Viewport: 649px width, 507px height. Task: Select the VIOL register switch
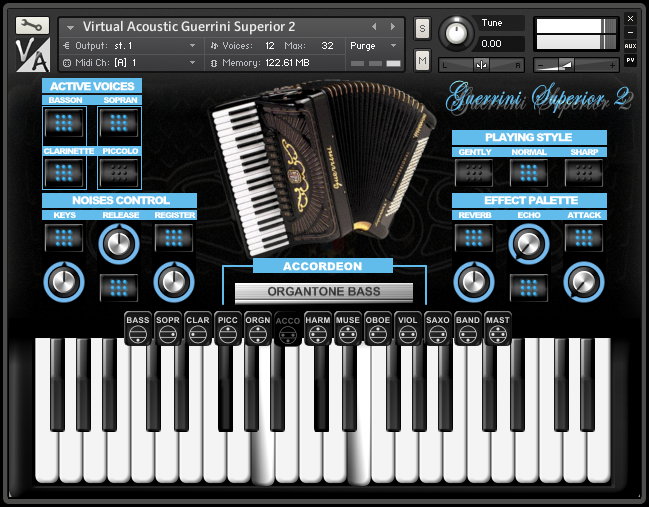click(x=408, y=329)
